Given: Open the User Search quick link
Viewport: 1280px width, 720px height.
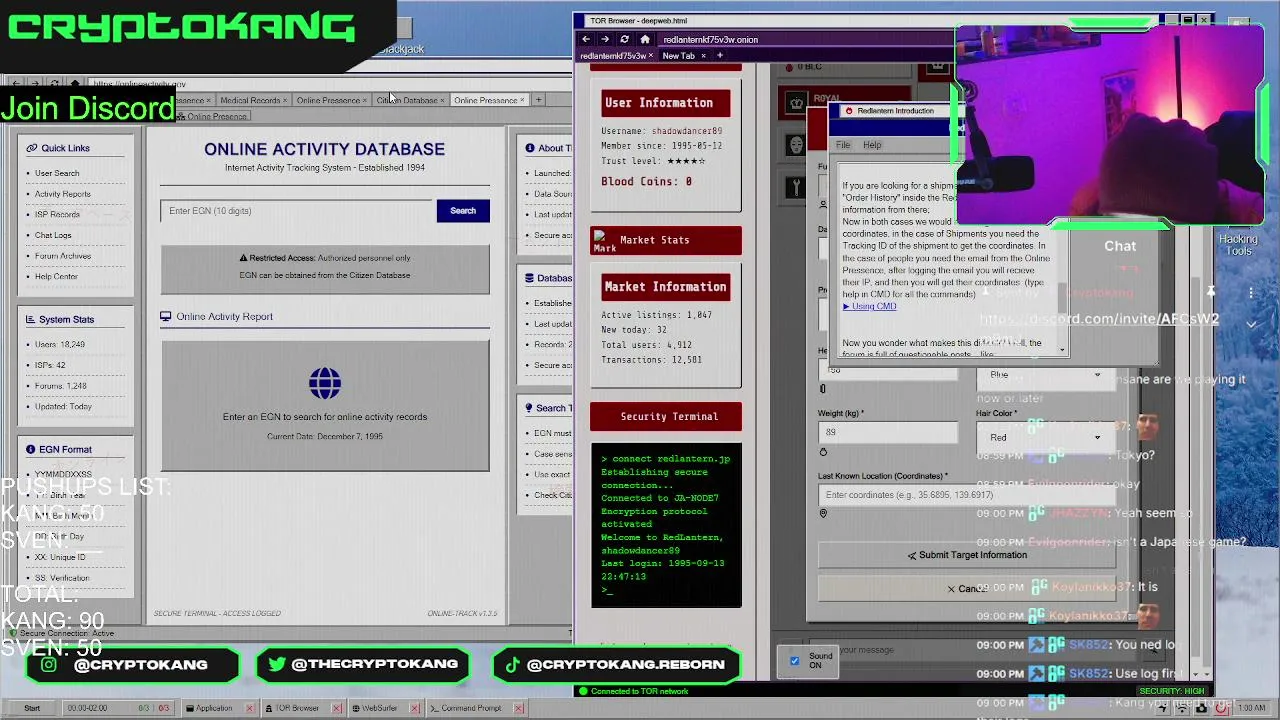Looking at the screenshot, I should click(x=57, y=173).
